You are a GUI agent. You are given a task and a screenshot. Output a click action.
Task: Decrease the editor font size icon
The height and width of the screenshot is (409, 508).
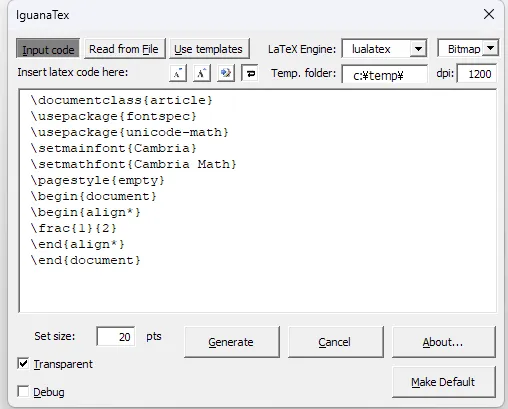click(178, 73)
